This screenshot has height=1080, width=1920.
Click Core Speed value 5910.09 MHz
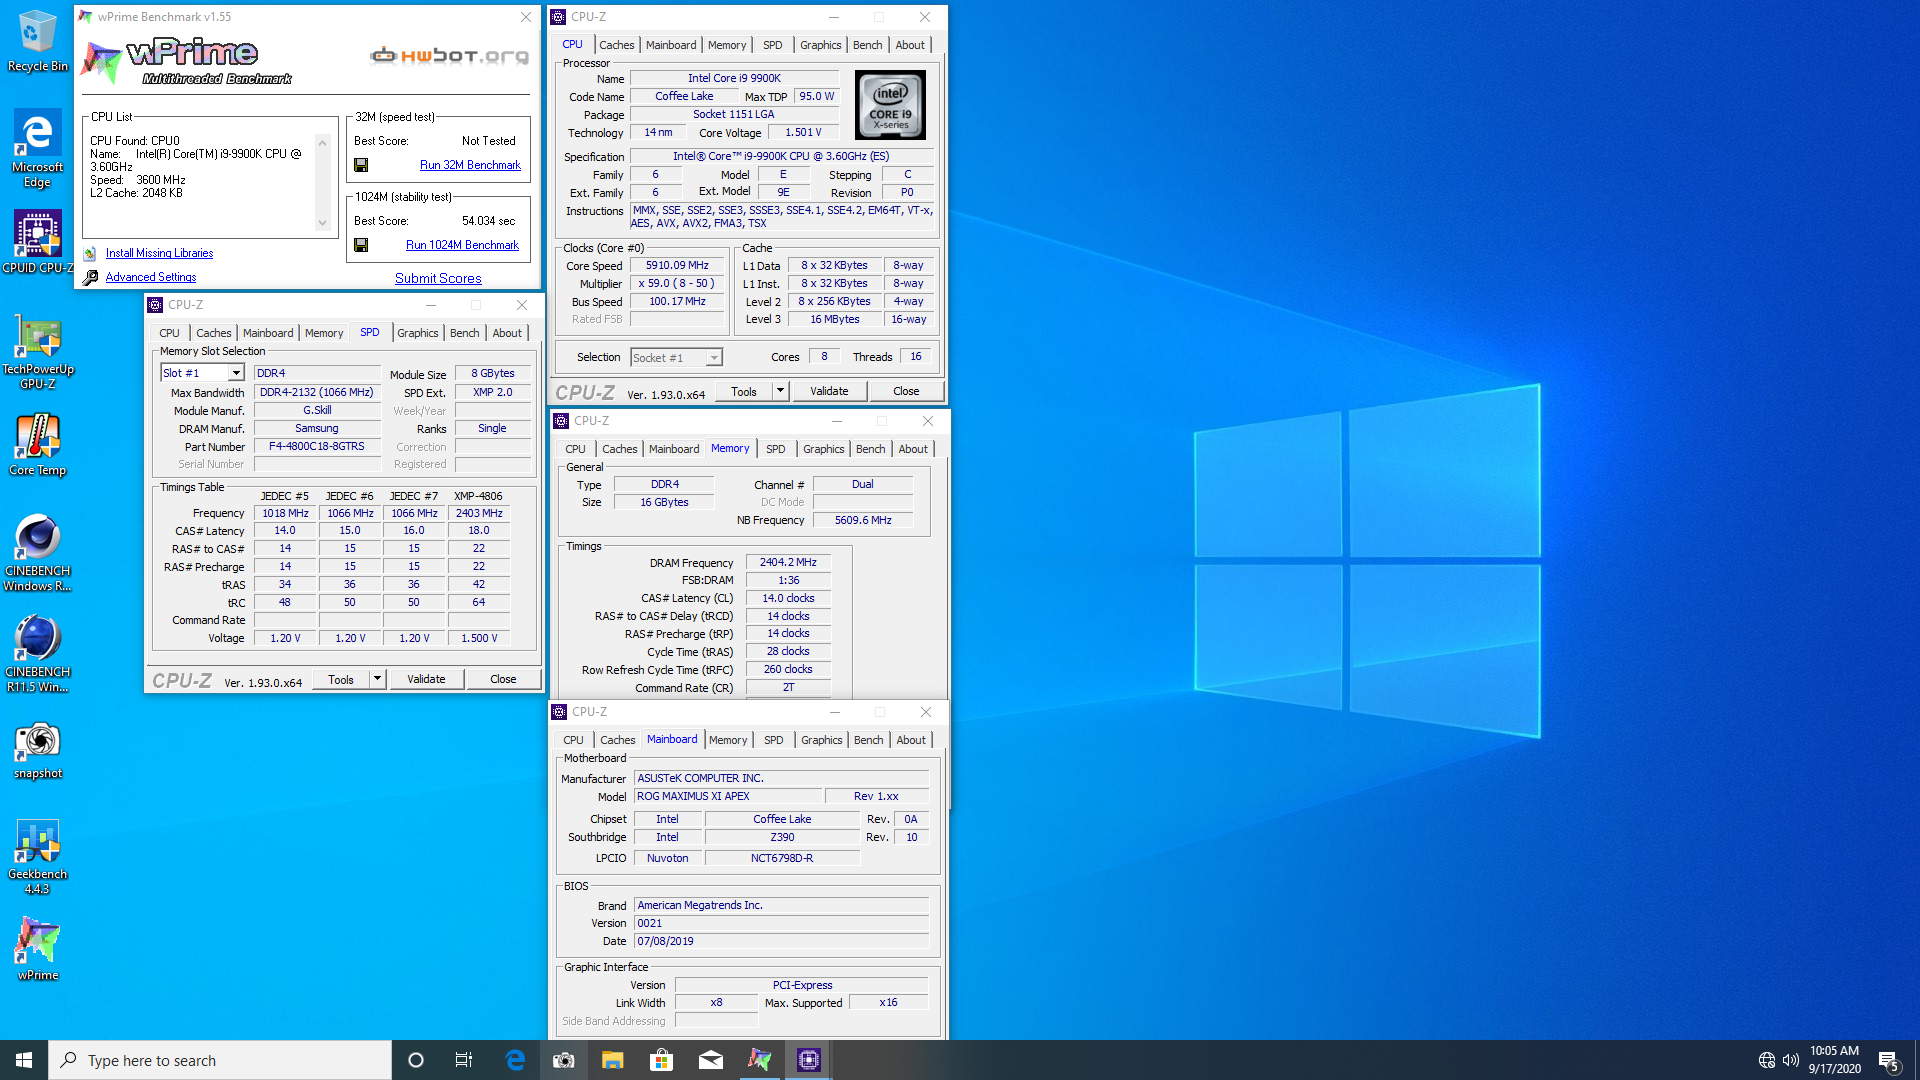click(x=677, y=266)
